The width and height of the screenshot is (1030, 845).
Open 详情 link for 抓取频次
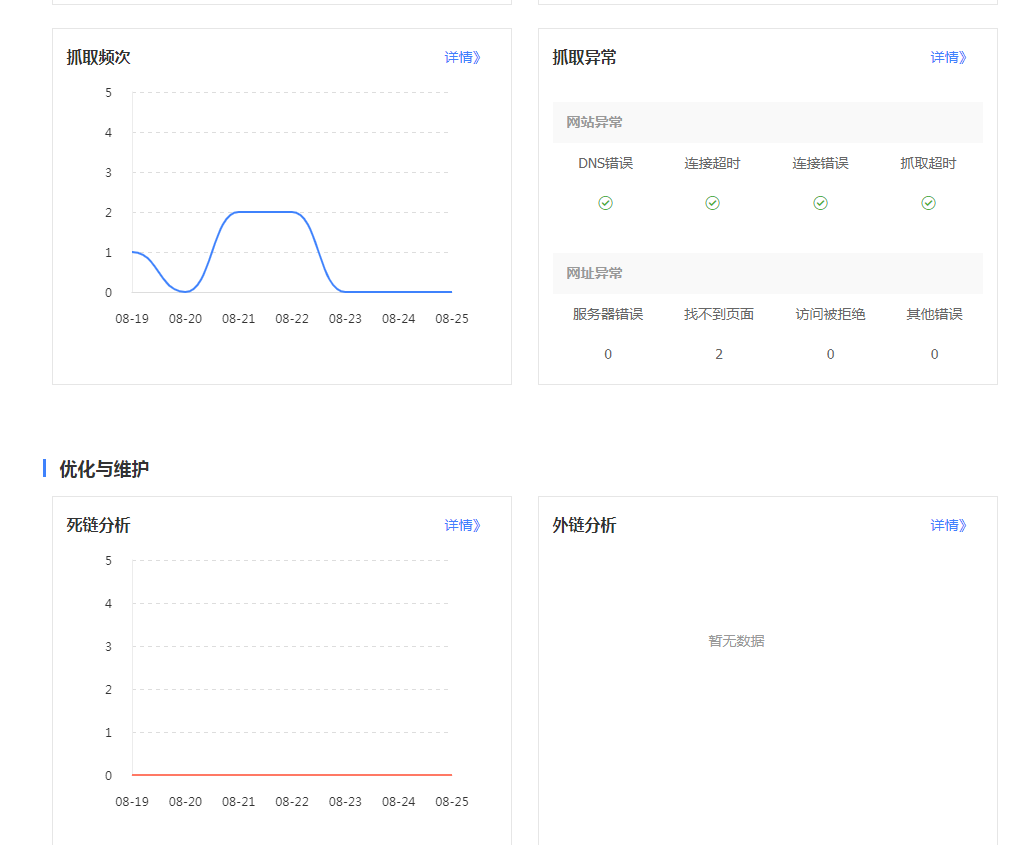click(462, 57)
